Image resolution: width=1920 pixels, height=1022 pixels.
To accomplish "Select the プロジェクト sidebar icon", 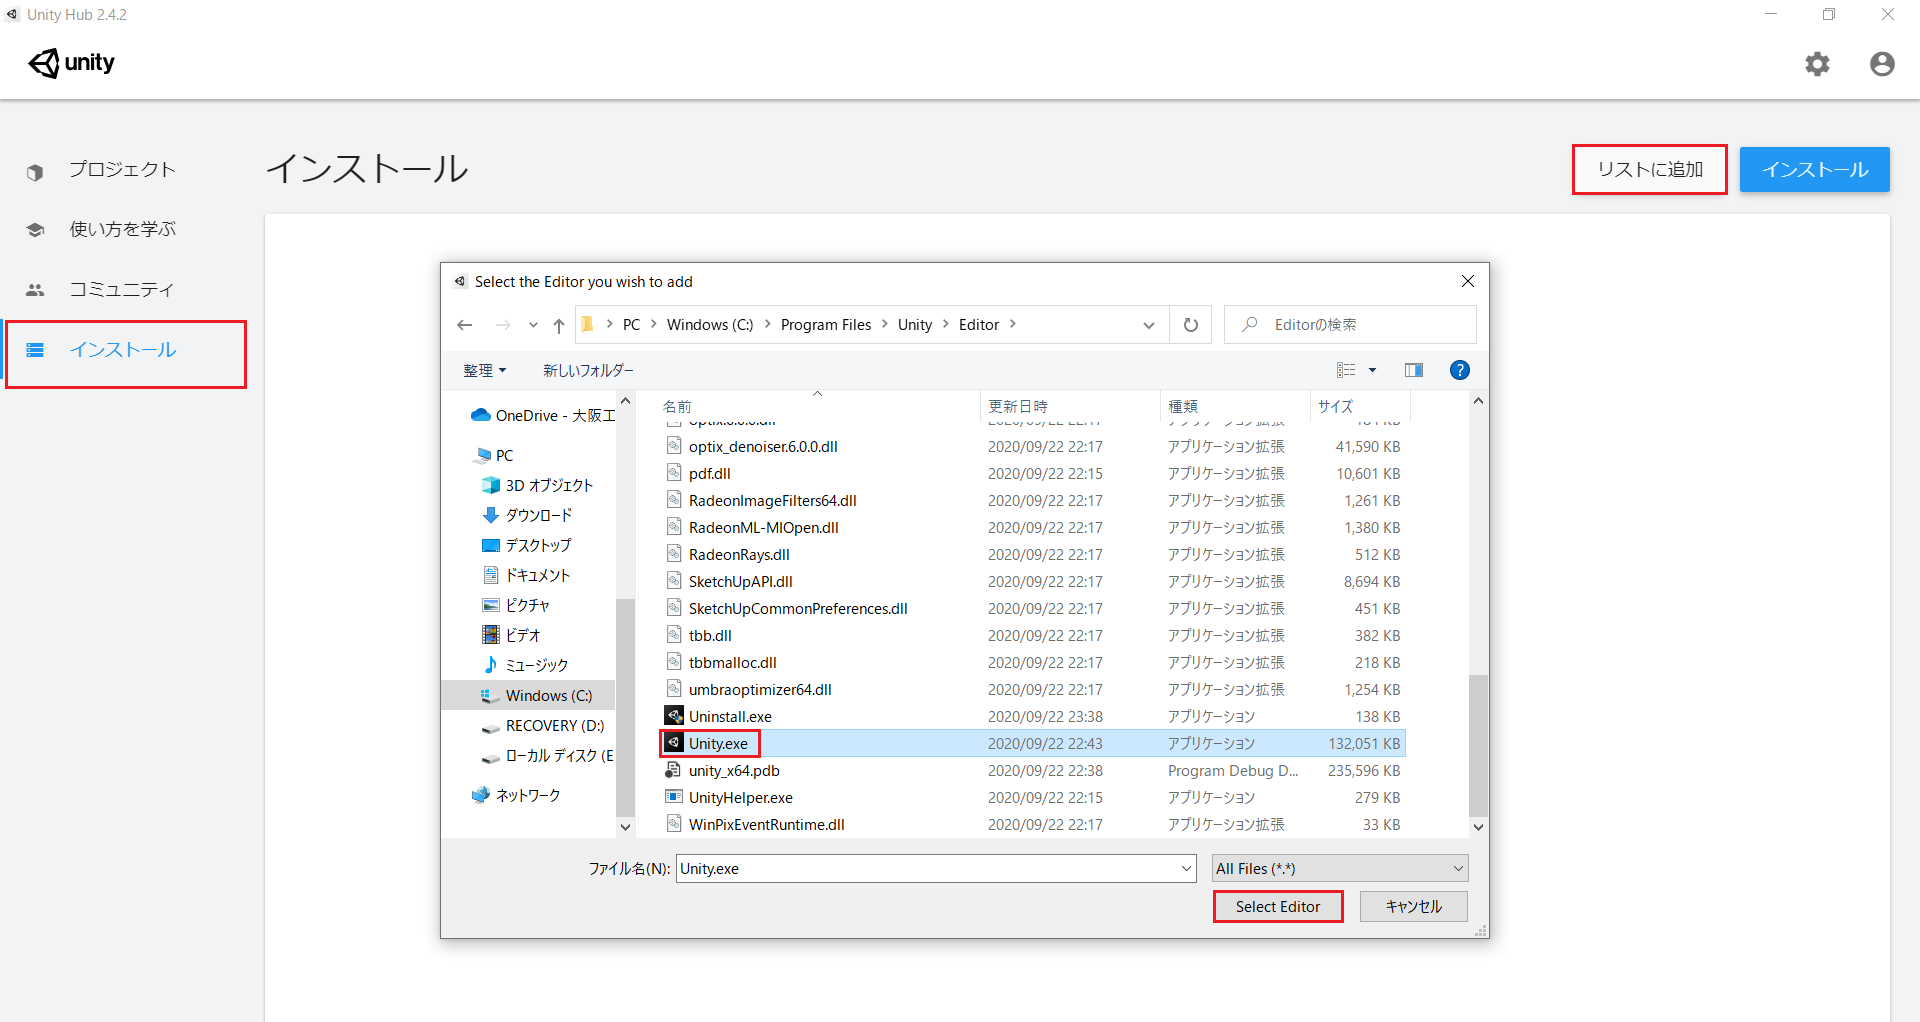I will [x=35, y=170].
